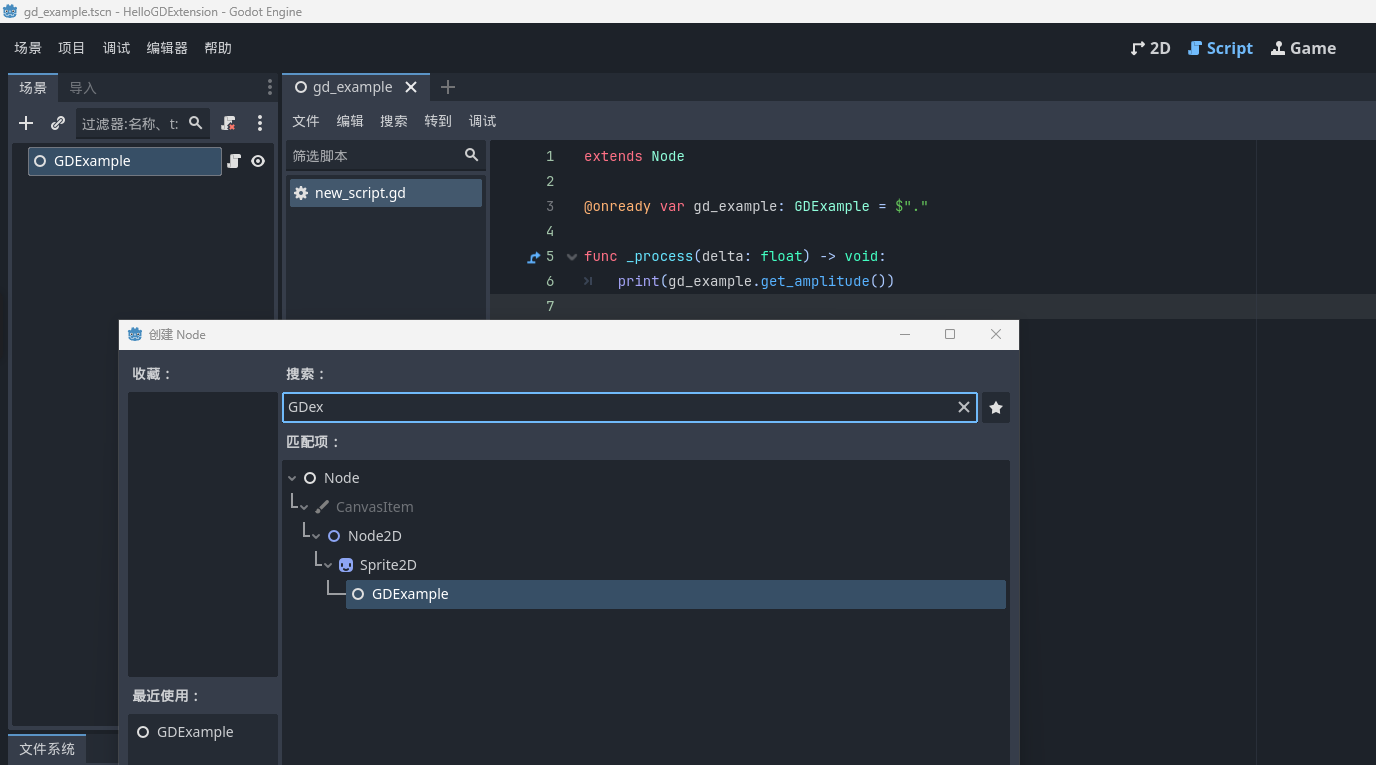
Task: Close the gd_example scene tab
Action: (x=411, y=87)
